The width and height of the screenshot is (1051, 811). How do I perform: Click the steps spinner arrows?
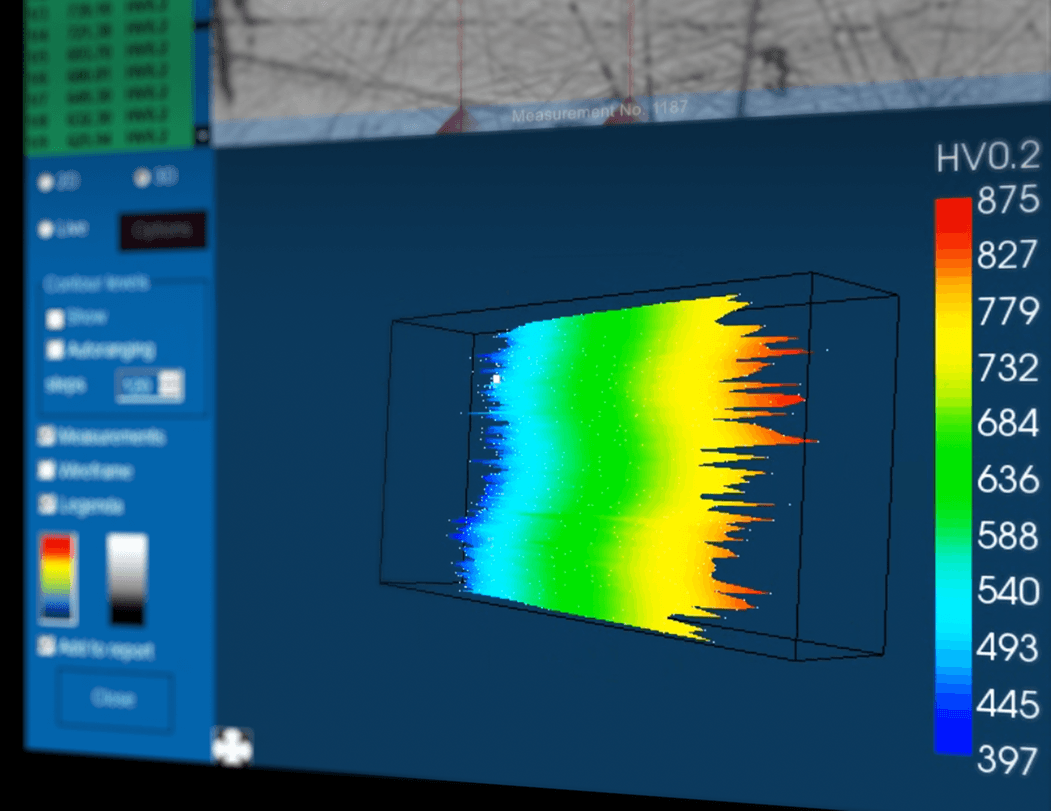click(171, 385)
